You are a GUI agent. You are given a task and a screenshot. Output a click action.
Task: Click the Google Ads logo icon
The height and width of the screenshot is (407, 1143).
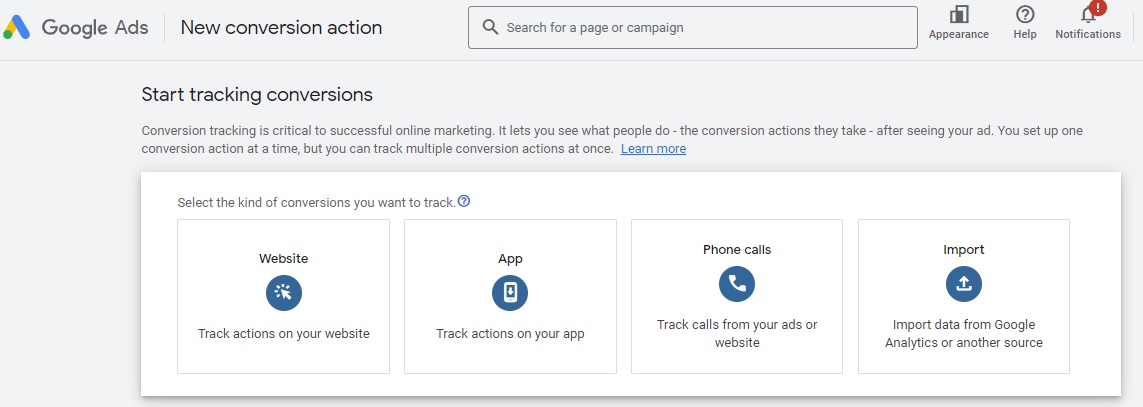click(x=17, y=28)
